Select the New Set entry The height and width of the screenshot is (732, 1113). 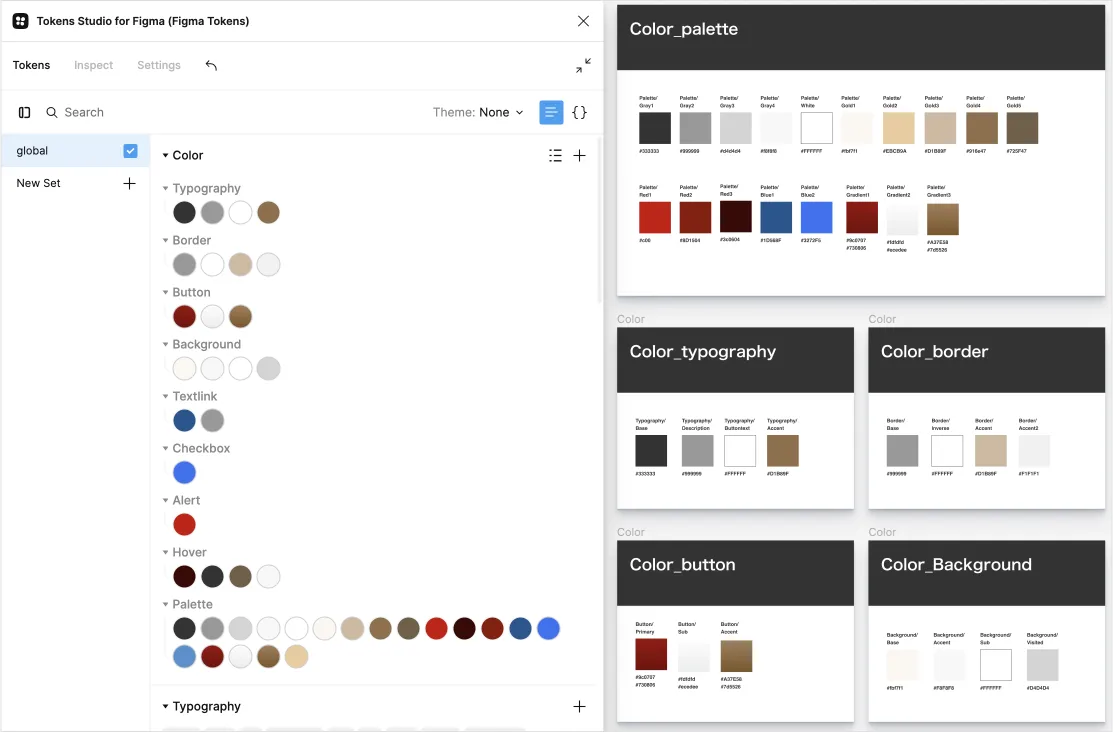coord(39,183)
